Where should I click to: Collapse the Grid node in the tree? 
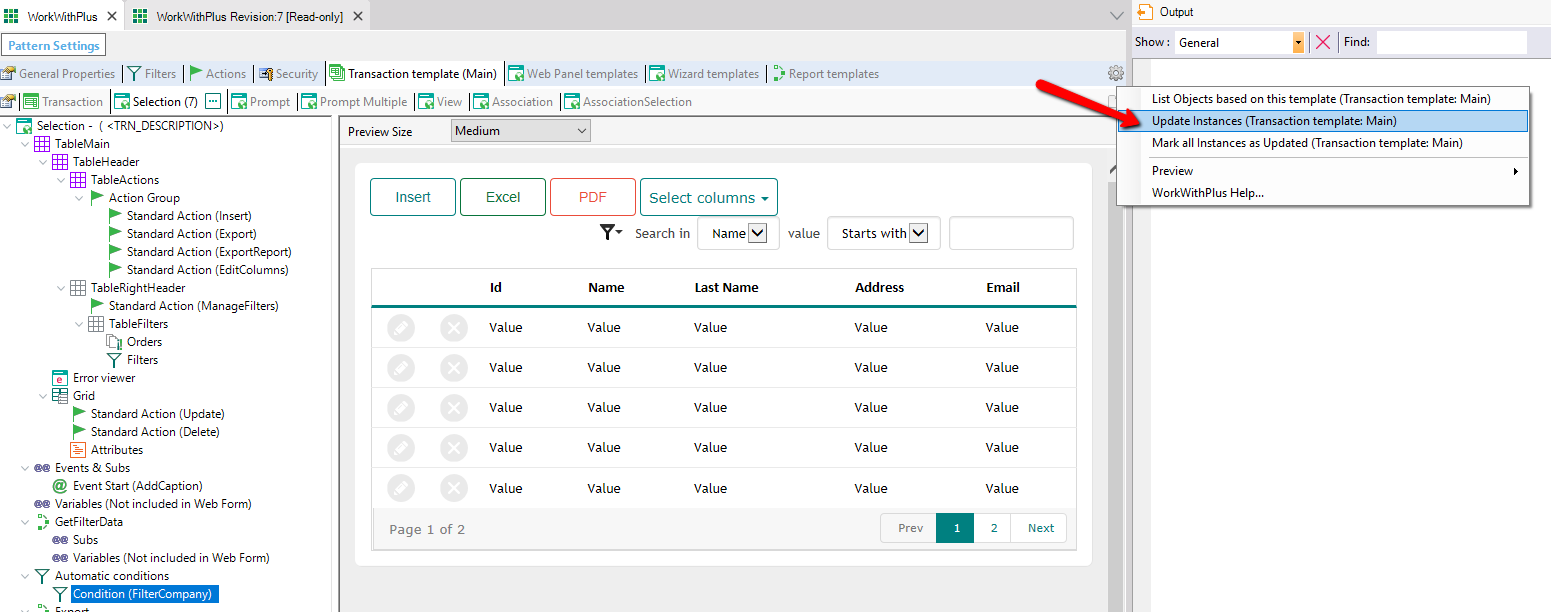click(43, 396)
